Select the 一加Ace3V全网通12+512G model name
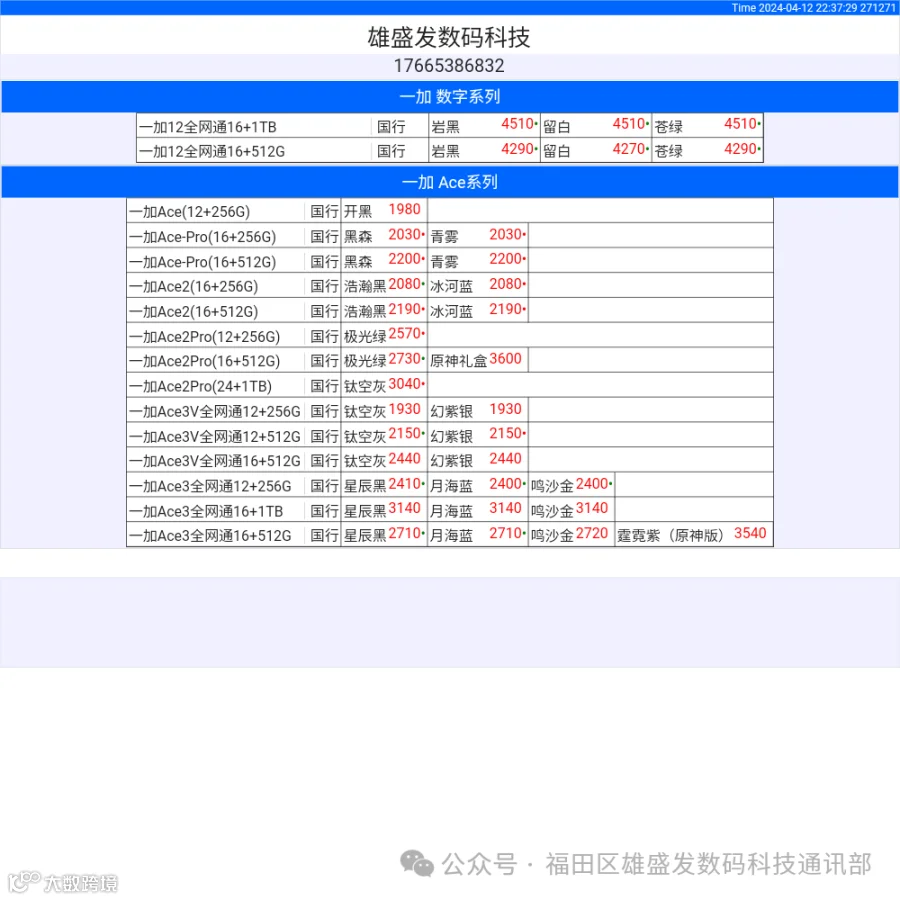 coord(215,437)
